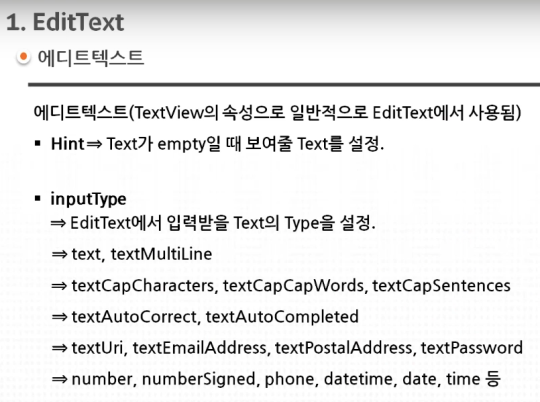Viewport: 540px width, 402px height.
Task: Click the arrow before 'text, textMultiLine'
Action: tap(59, 255)
